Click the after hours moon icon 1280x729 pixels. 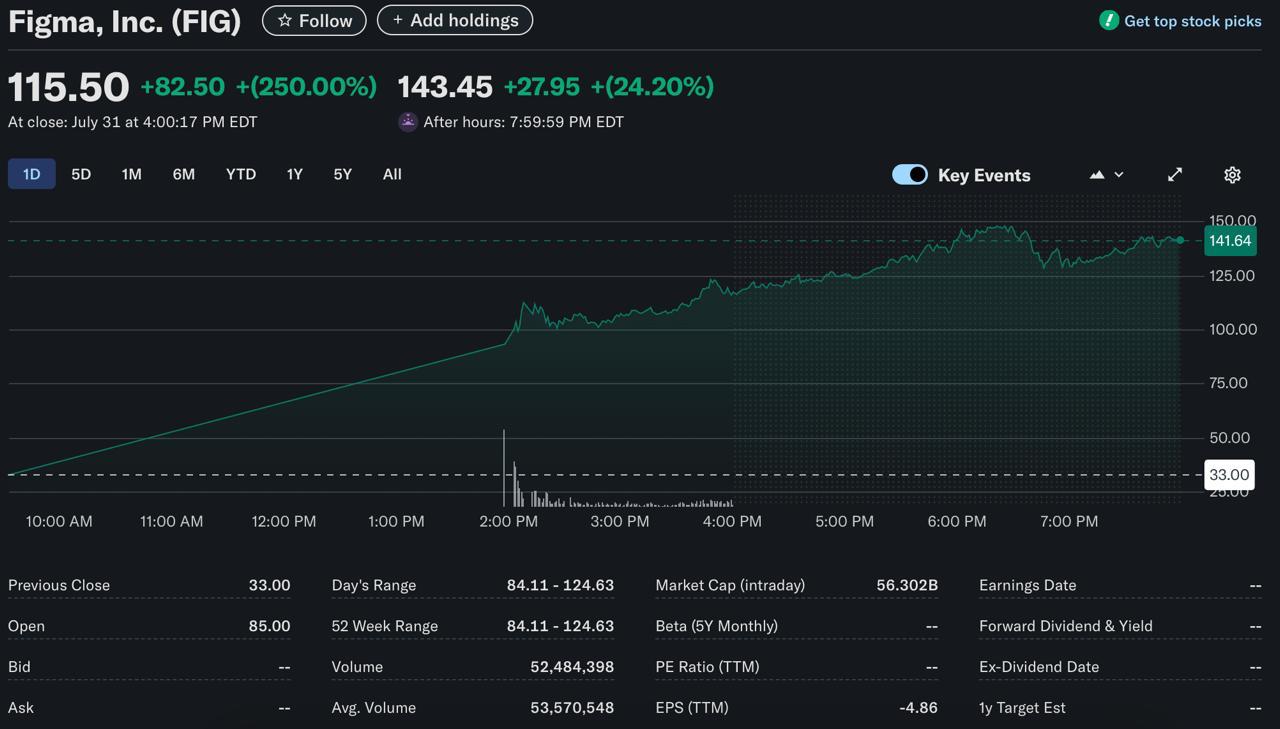click(x=408, y=122)
